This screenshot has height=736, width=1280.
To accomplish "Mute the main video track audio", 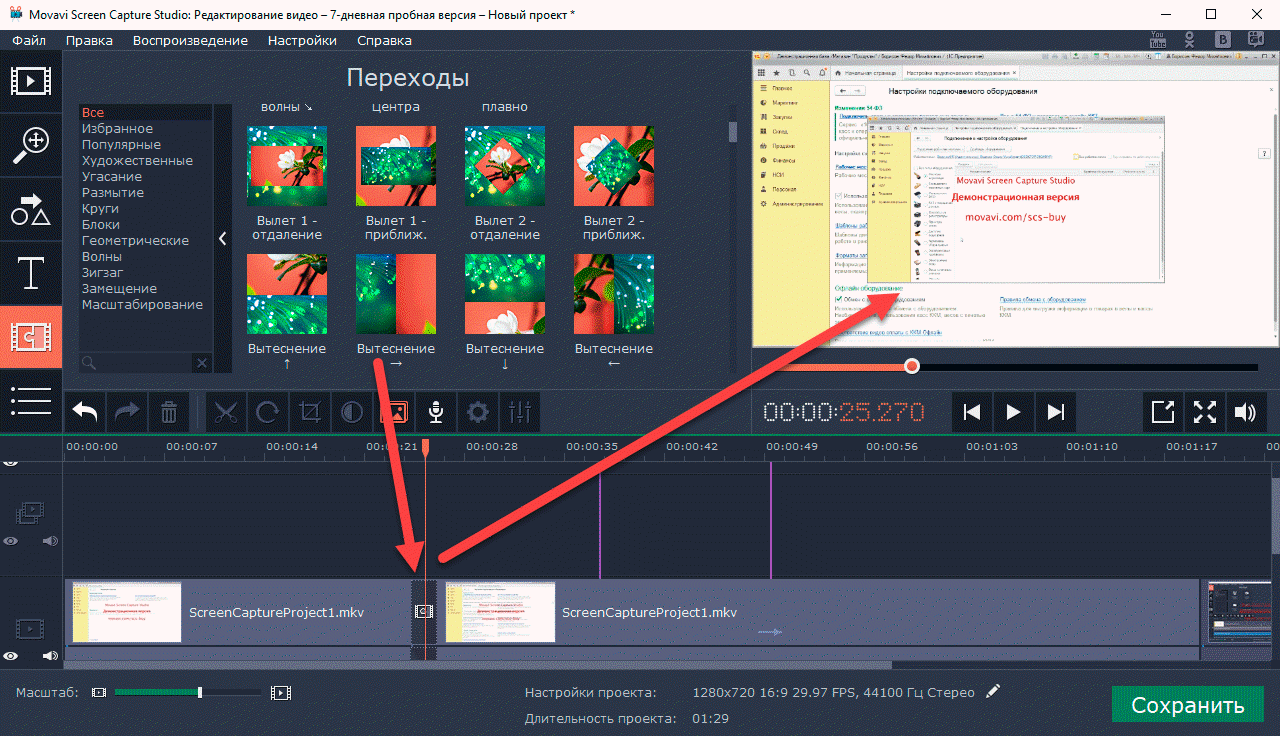I will click(49, 656).
